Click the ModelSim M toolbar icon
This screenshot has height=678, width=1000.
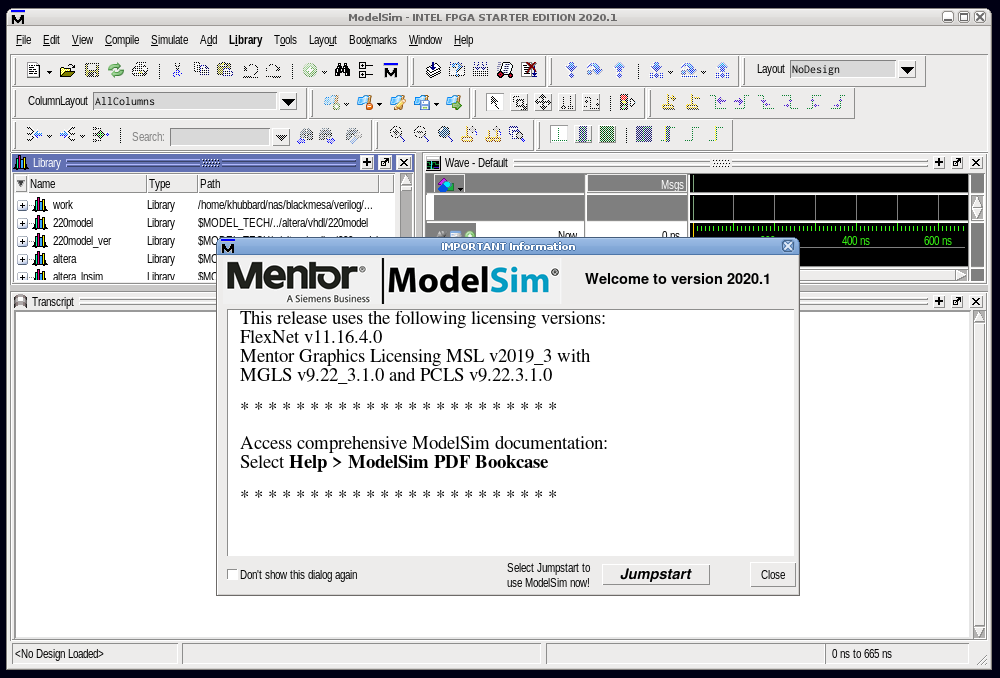click(391, 70)
